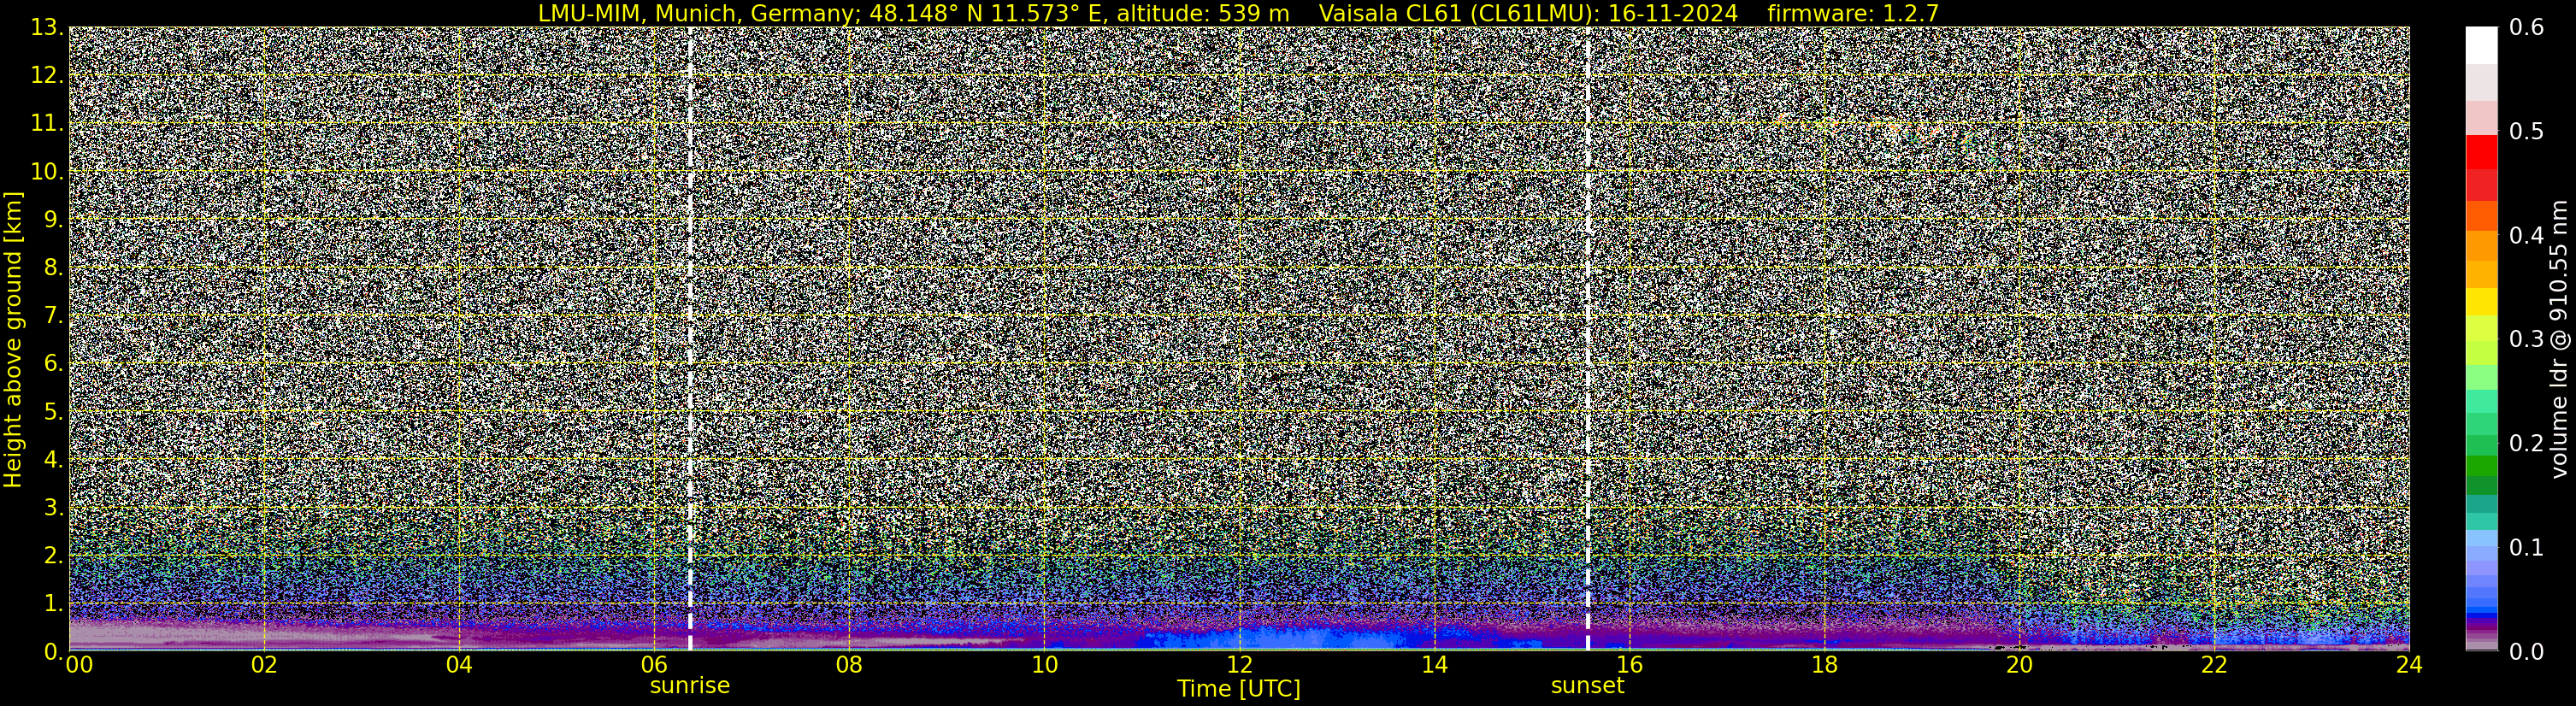Click the 'volume ldr @ 910.55 nm' colorbar label
2576x706 pixels.
pos(2558,339)
